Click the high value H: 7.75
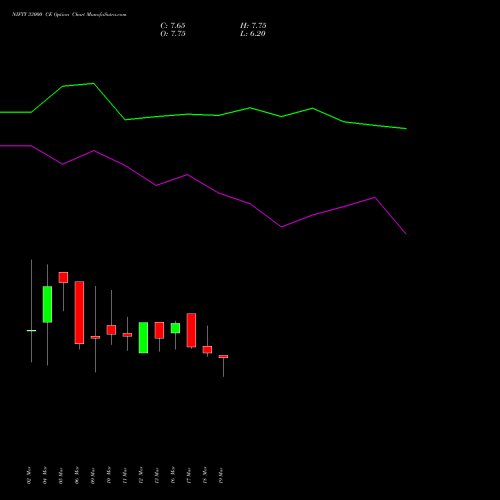500x500 pixels. point(253,26)
